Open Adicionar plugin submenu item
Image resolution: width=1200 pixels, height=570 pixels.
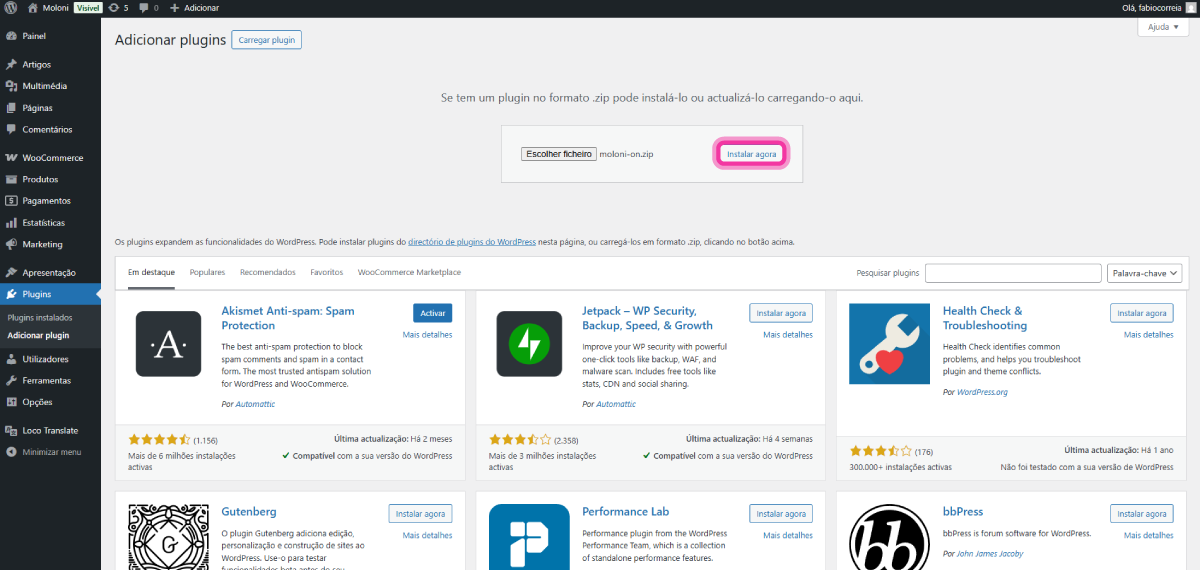pos(38,335)
